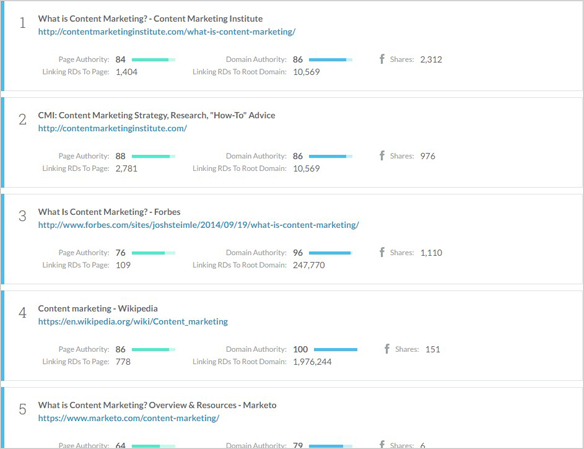Click the Linking RDs To Root Domain value 1,976,244
Viewport: 584px width, 449px height.
(312, 362)
